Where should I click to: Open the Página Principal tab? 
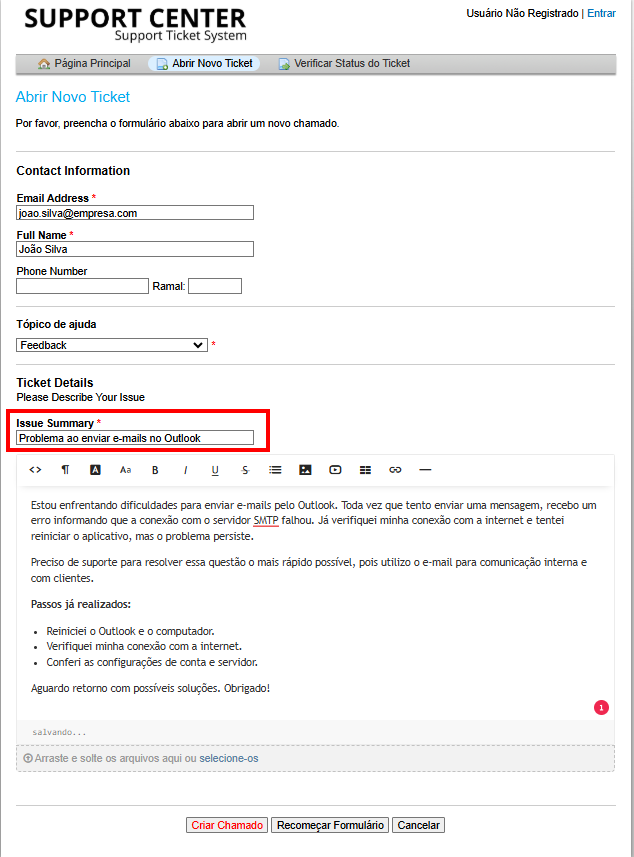[x=84, y=64]
